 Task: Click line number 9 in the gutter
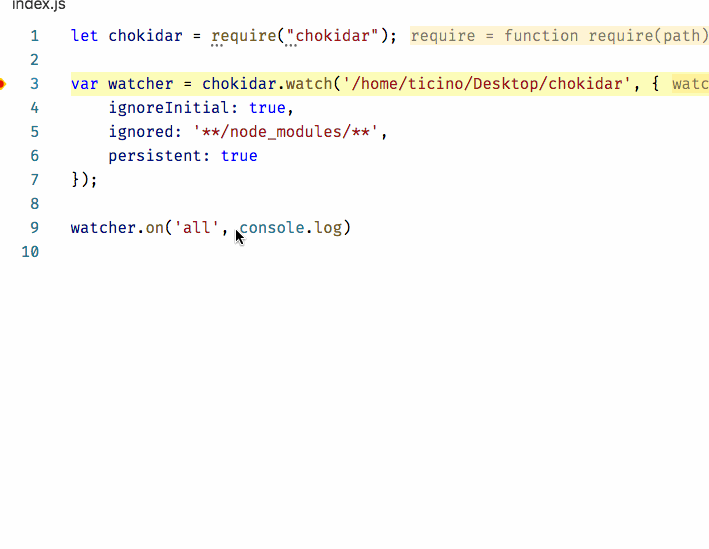35,227
